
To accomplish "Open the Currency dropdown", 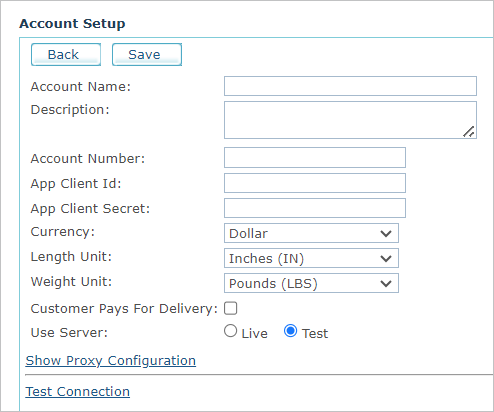I will [311, 233].
